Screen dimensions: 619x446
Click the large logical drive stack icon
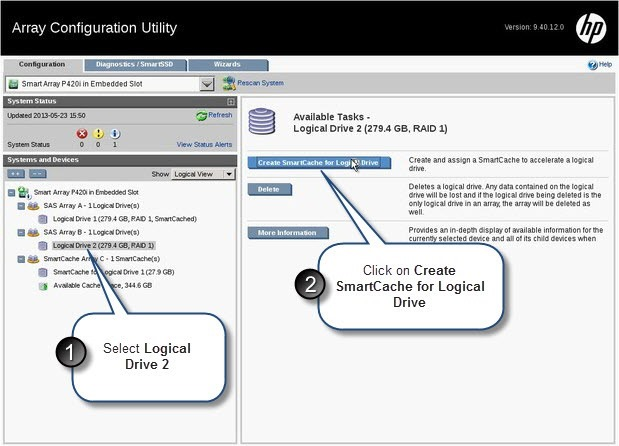coord(262,122)
